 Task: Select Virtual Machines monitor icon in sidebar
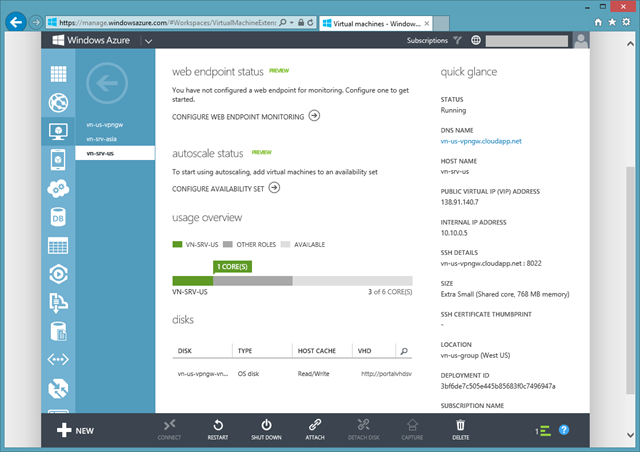[x=58, y=131]
